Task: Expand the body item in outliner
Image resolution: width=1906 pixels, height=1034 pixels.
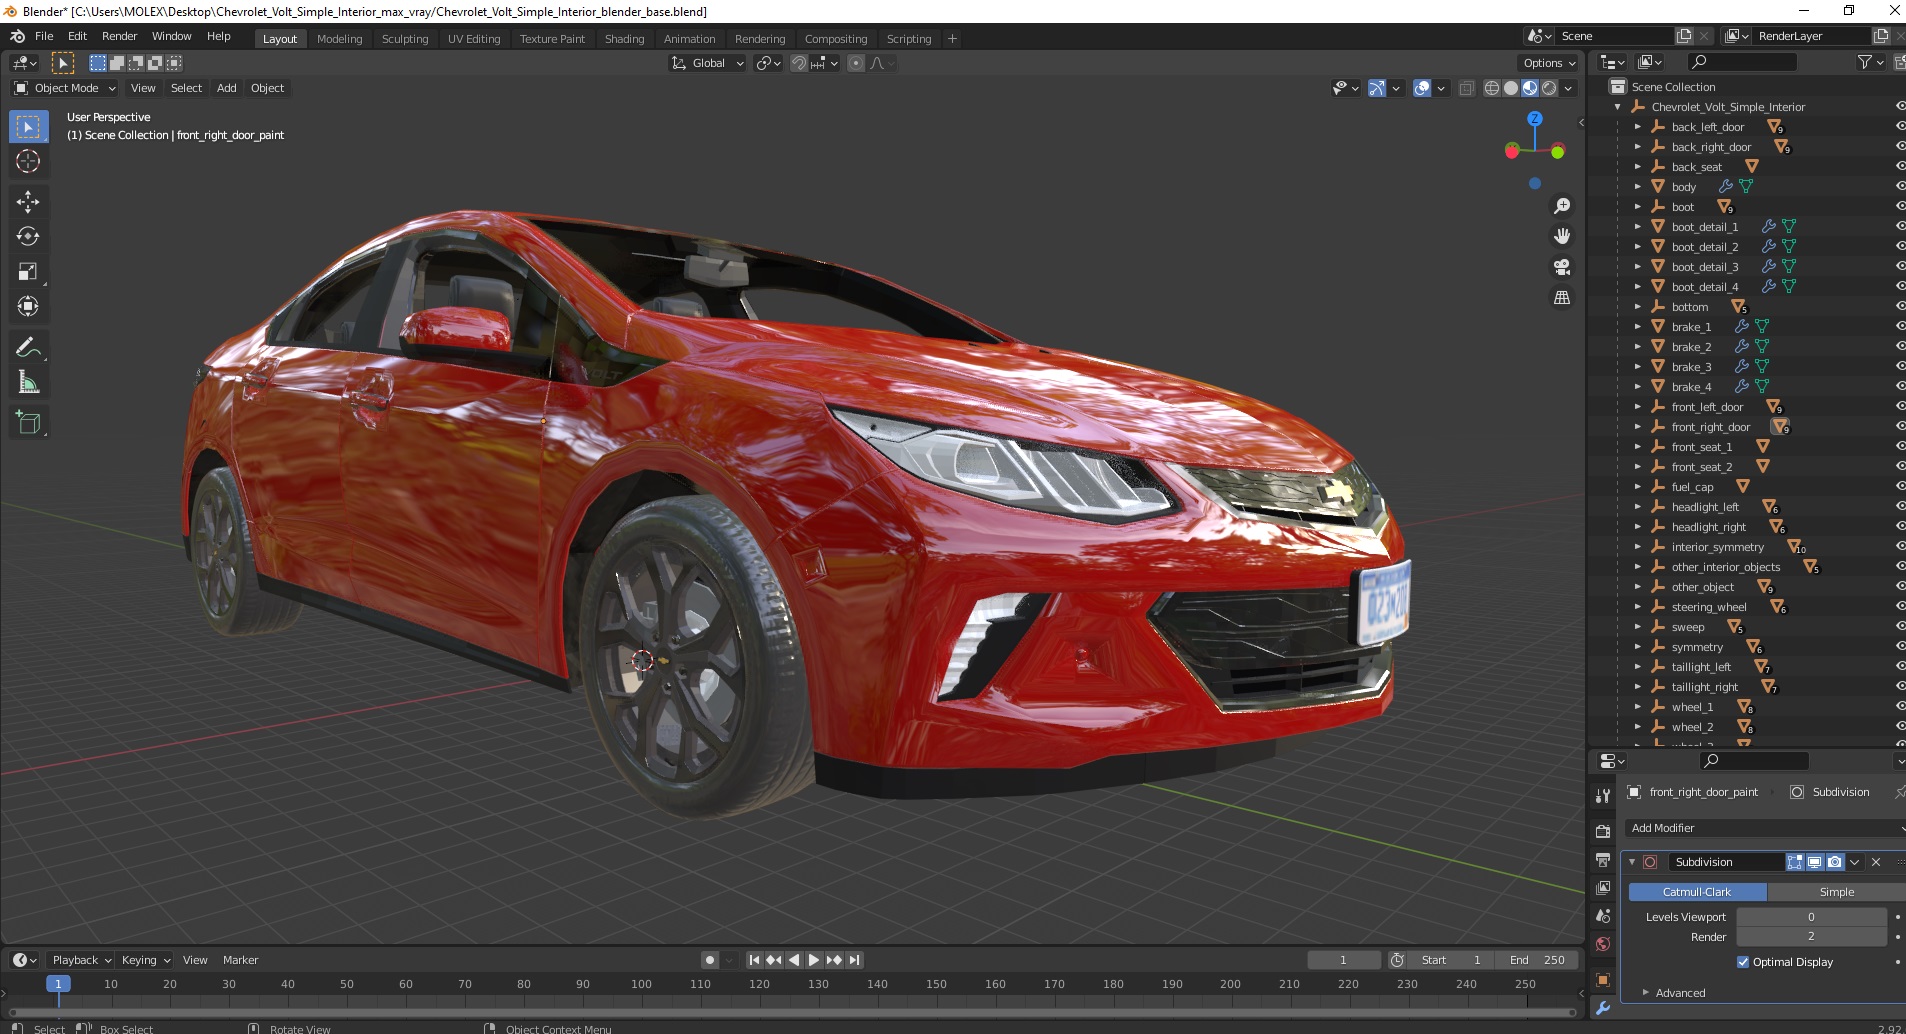Action: point(1637,187)
